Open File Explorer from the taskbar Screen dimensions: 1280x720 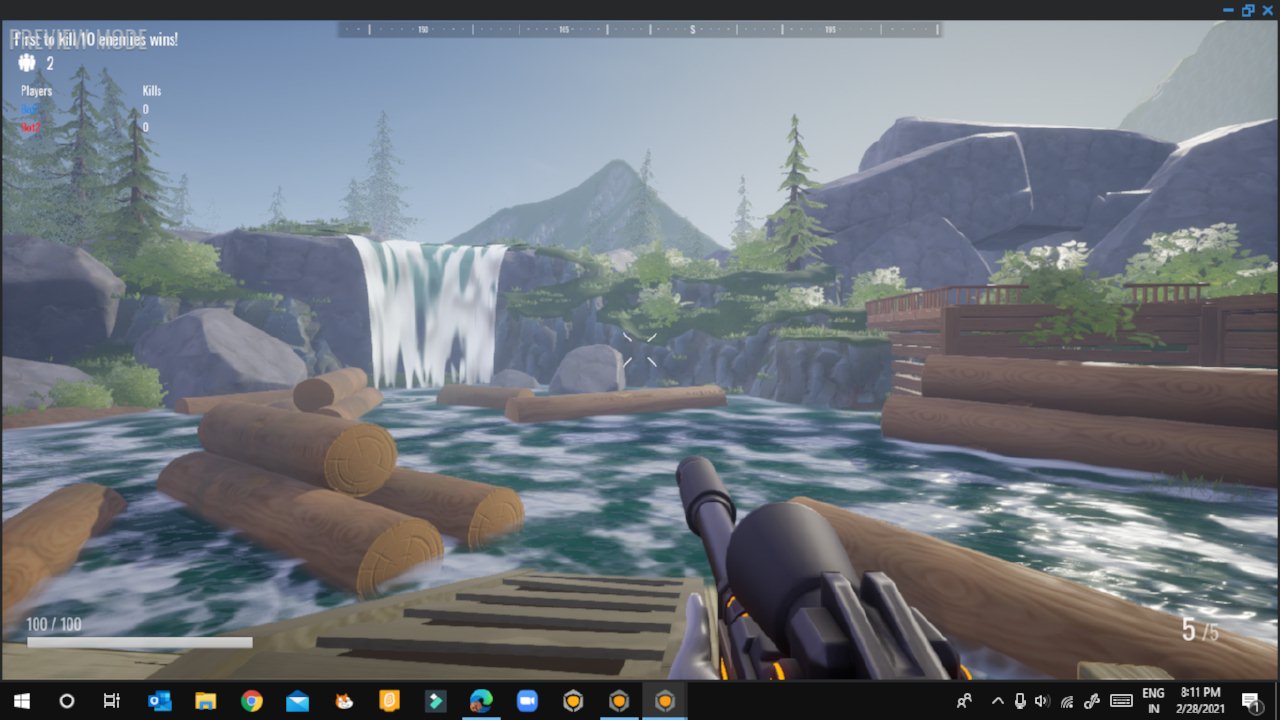click(207, 700)
